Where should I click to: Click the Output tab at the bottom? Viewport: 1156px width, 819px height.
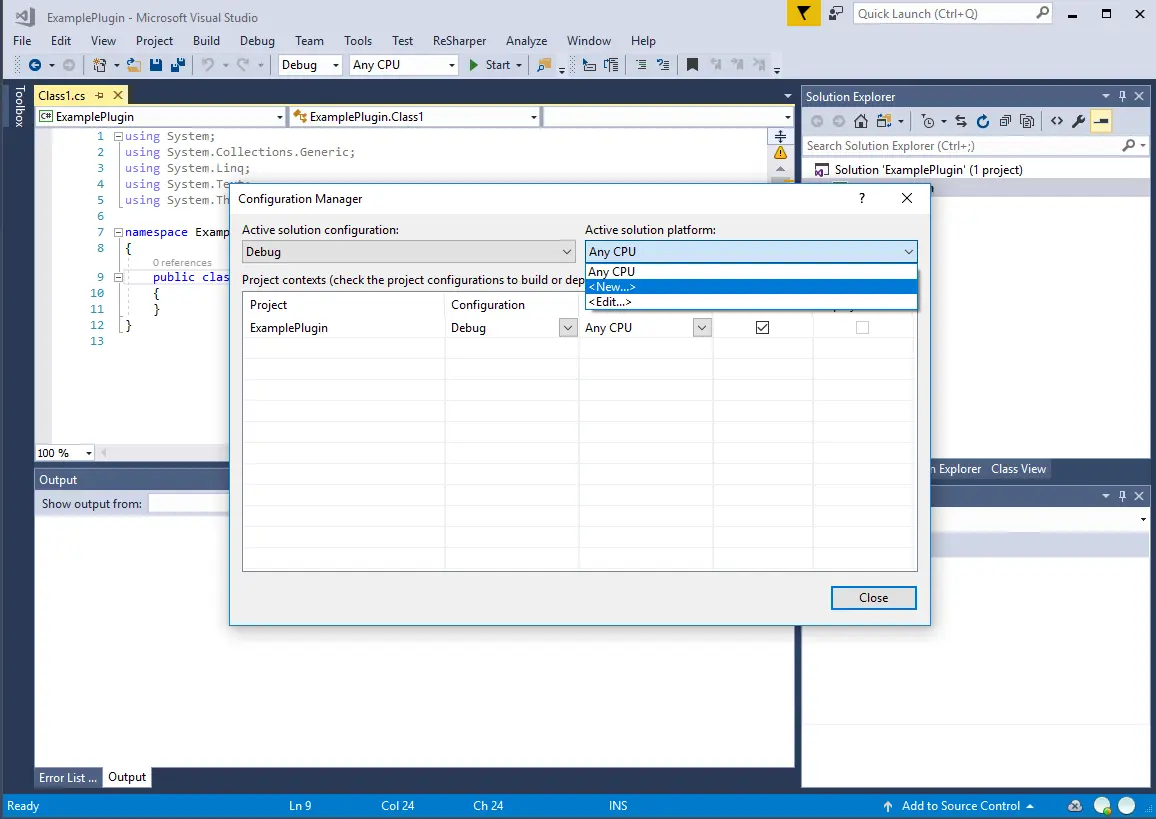(x=127, y=777)
